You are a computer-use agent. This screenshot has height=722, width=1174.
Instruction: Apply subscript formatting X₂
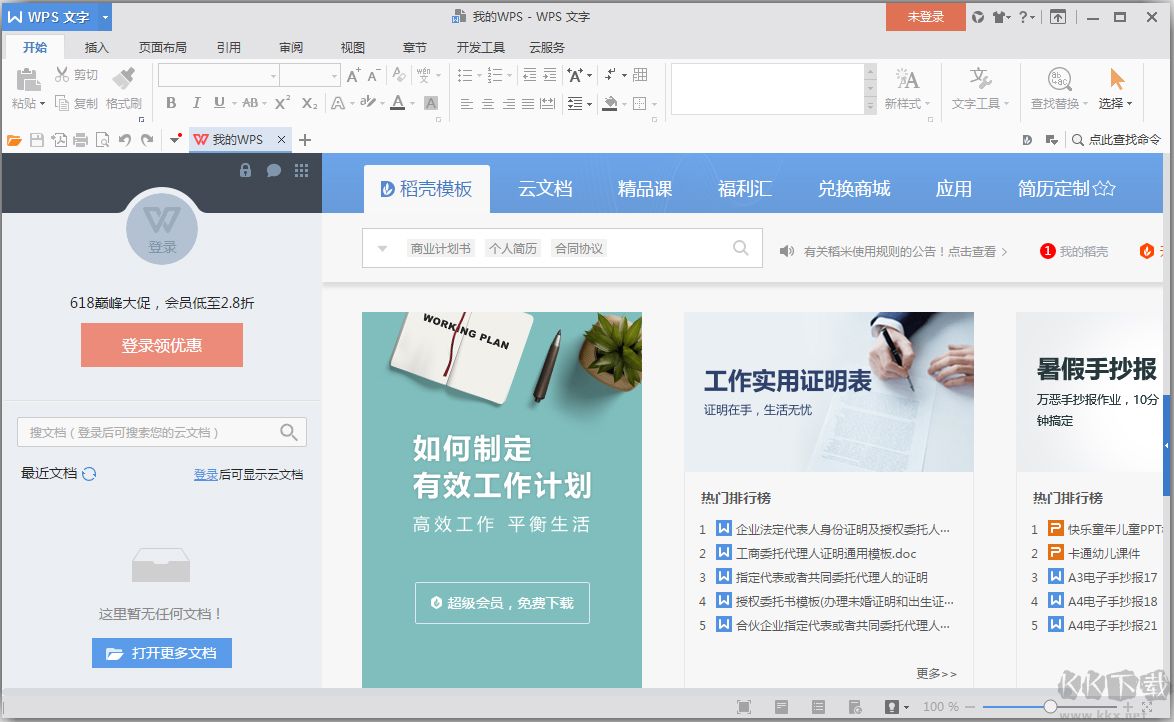click(x=310, y=103)
